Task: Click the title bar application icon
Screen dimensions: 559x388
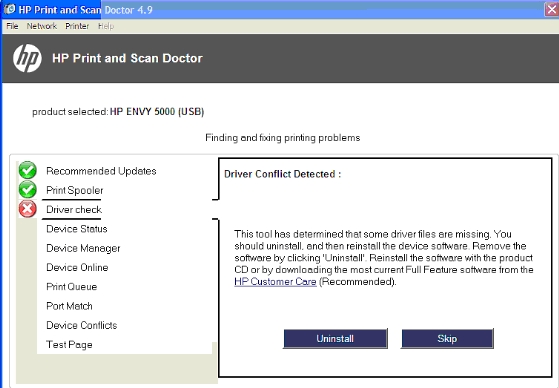Action: tap(10, 9)
